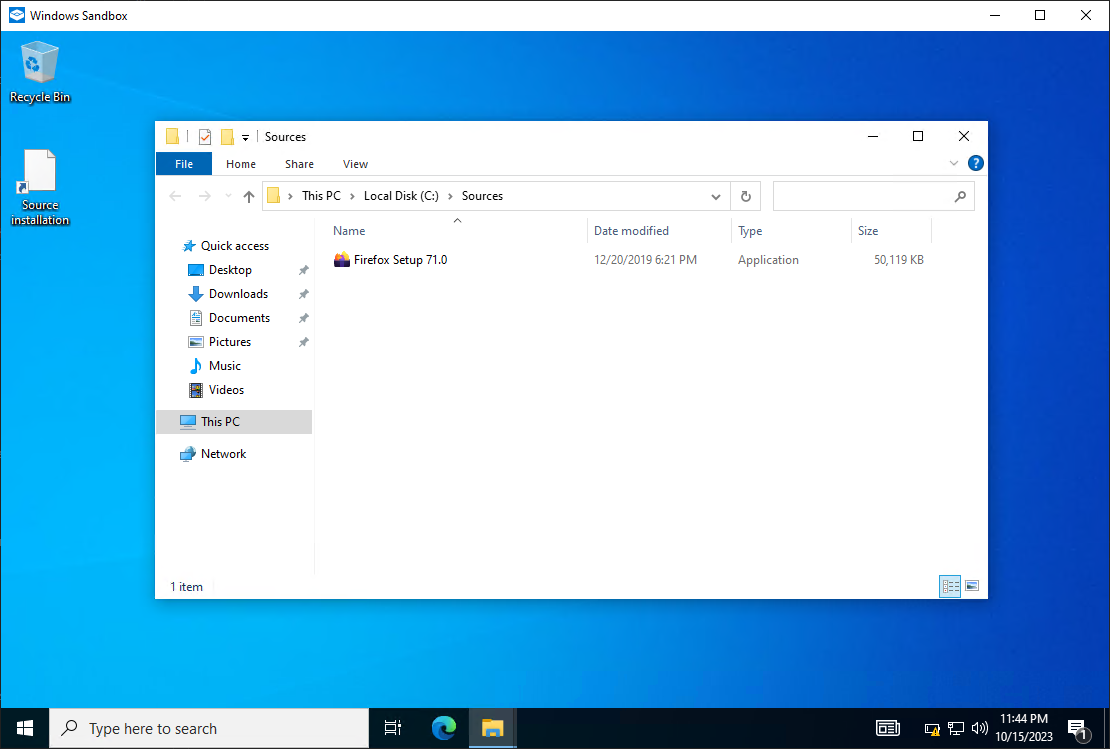Click the New folder icon in quick access toolbar

pos(227,137)
